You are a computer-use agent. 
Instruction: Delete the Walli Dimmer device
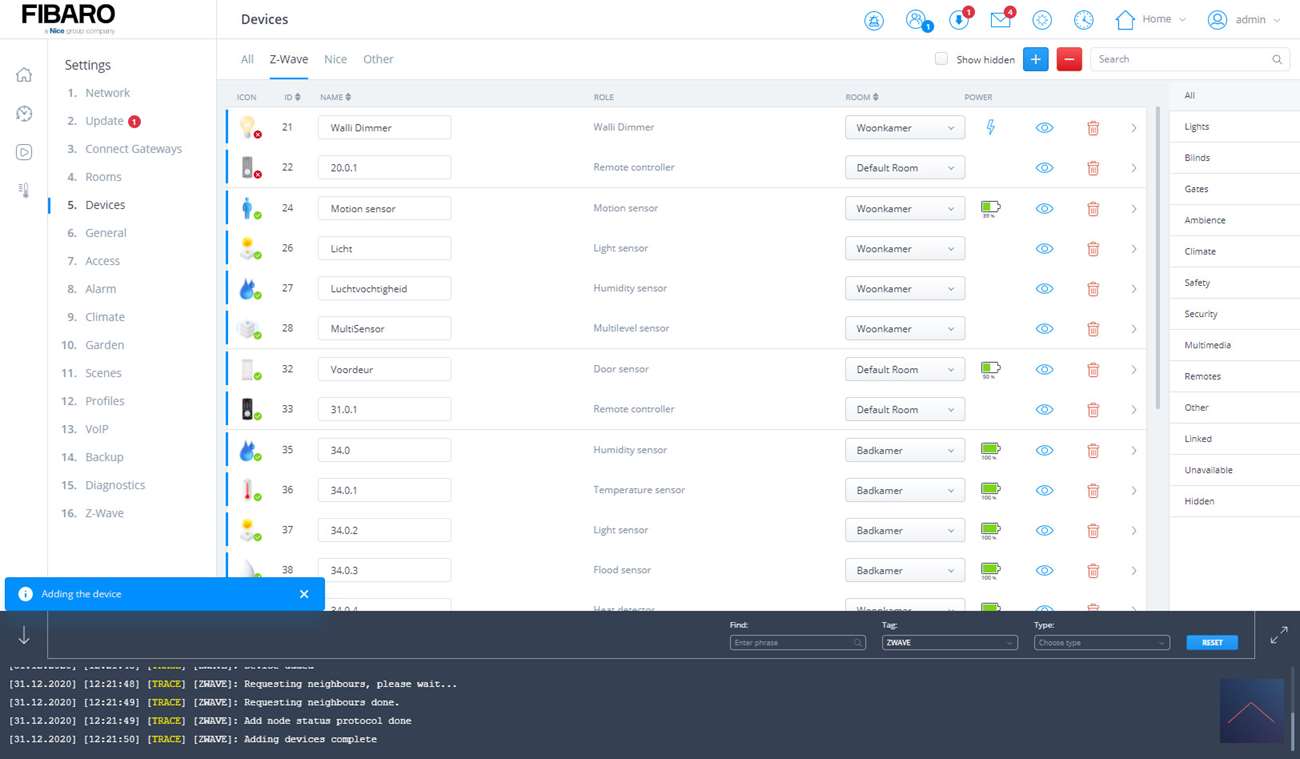point(1093,128)
